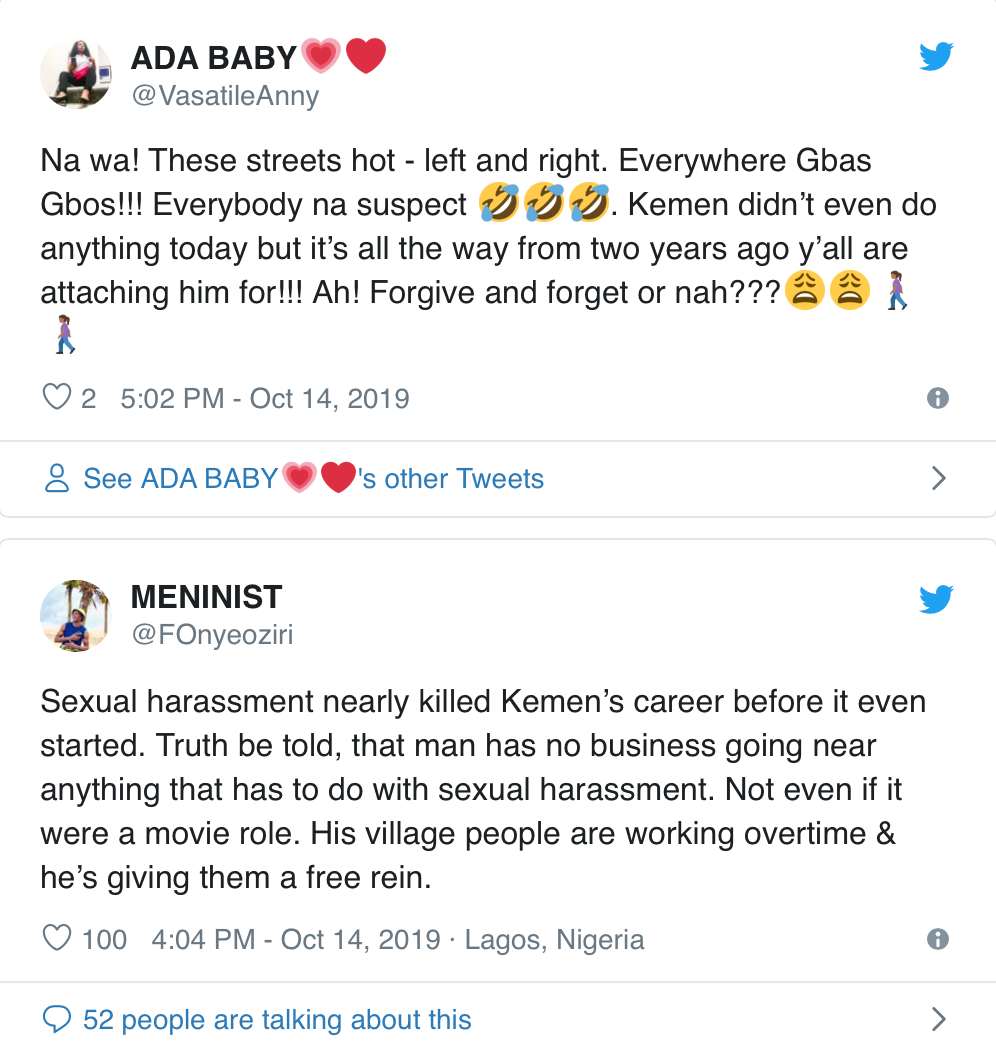Expand chevron next to 52 people talking
Screen dimensions: 996x1046
938,1019
